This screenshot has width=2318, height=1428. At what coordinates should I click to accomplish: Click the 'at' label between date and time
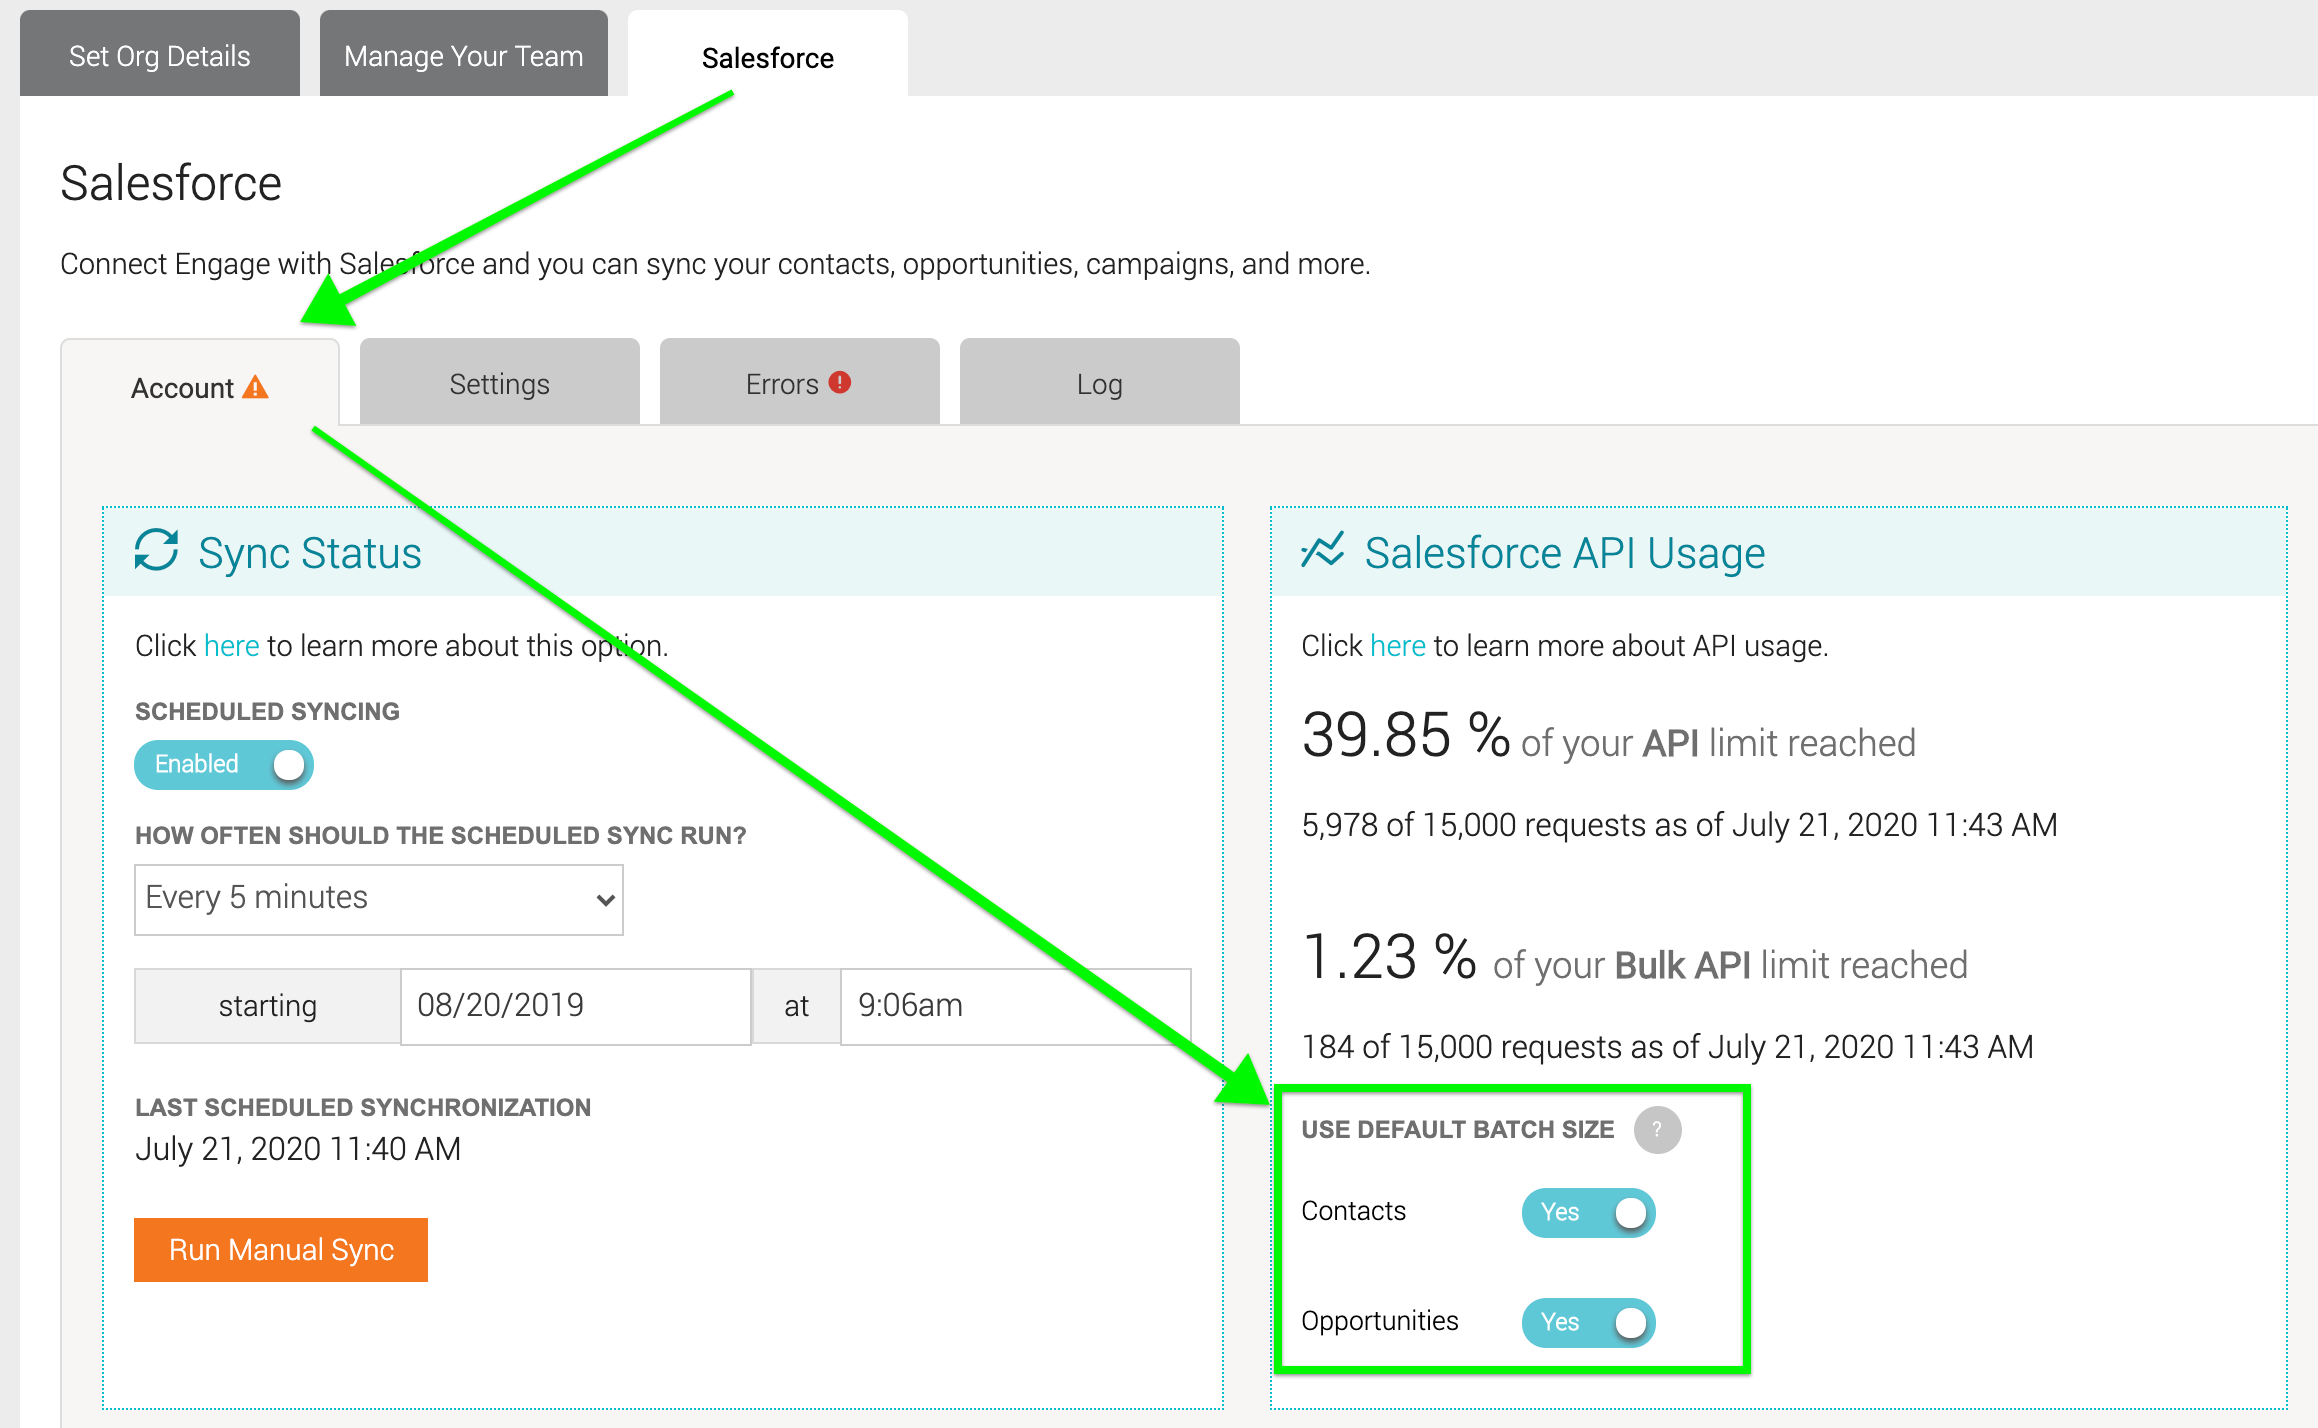pos(796,1006)
